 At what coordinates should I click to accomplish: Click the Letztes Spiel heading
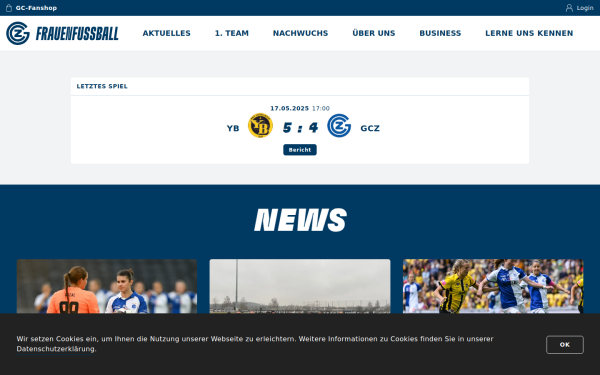(x=102, y=86)
